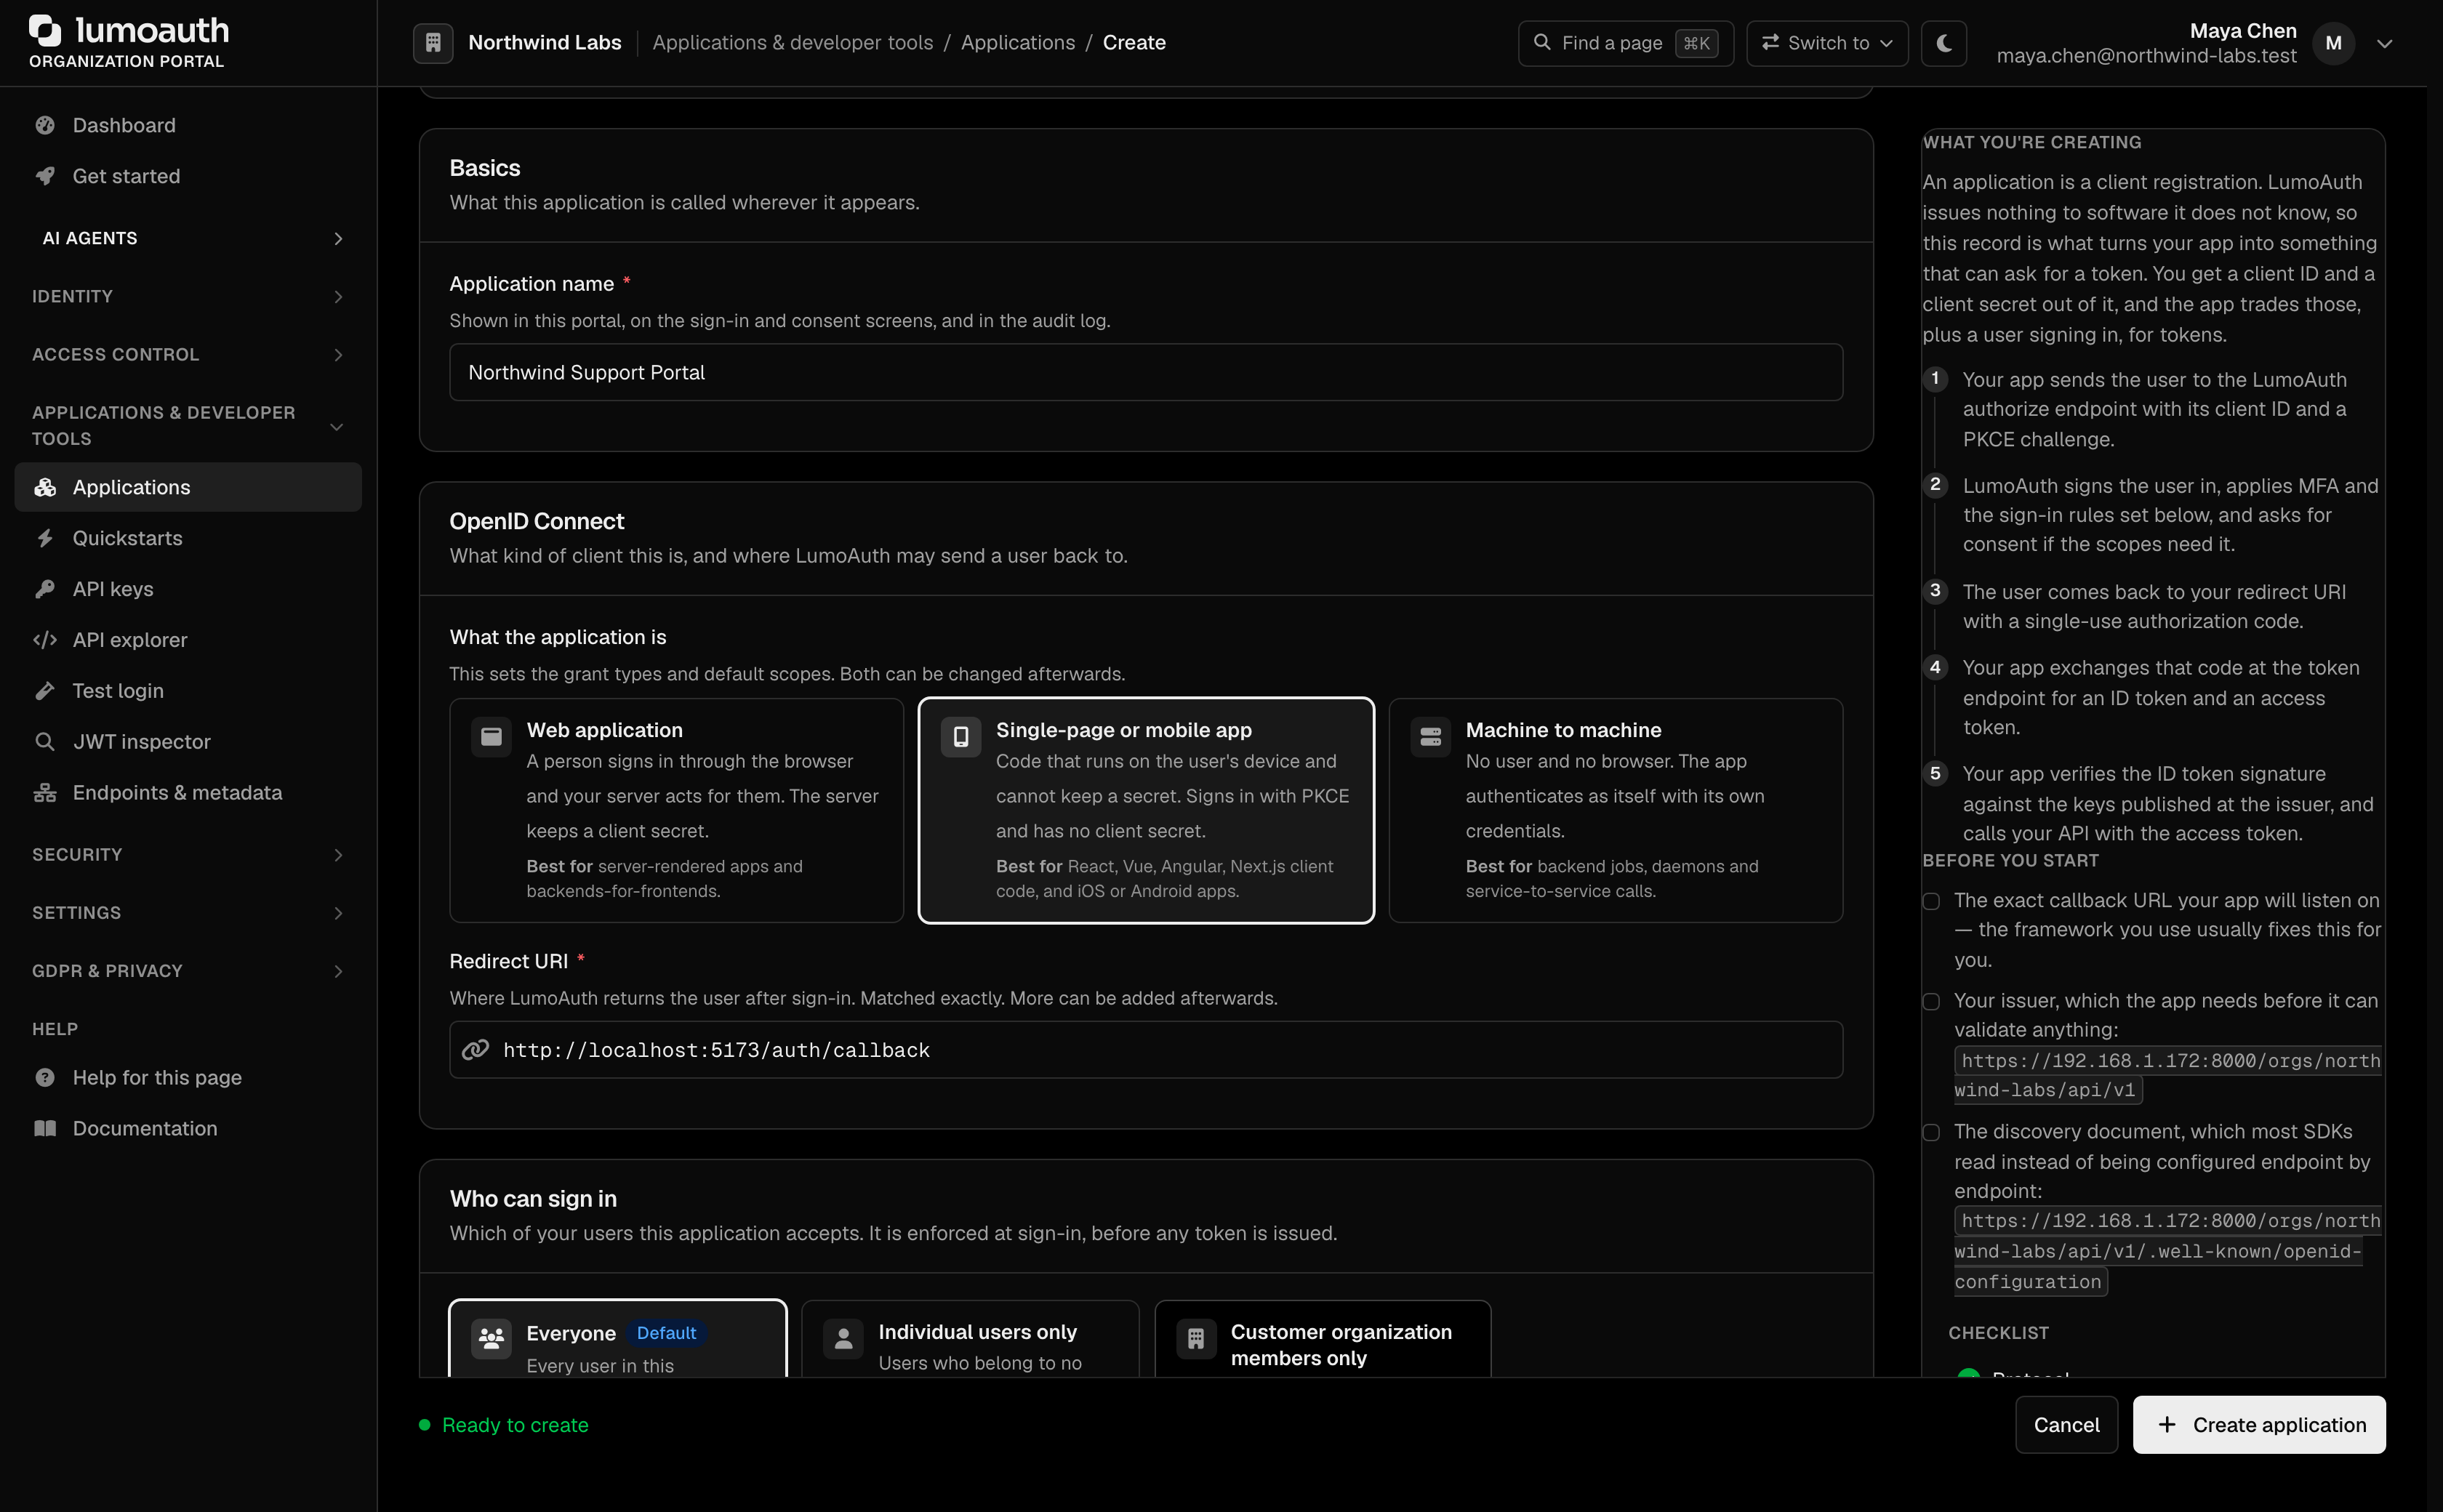Click the Help for this page question icon
2443x1512 pixels.
(x=45, y=1078)
